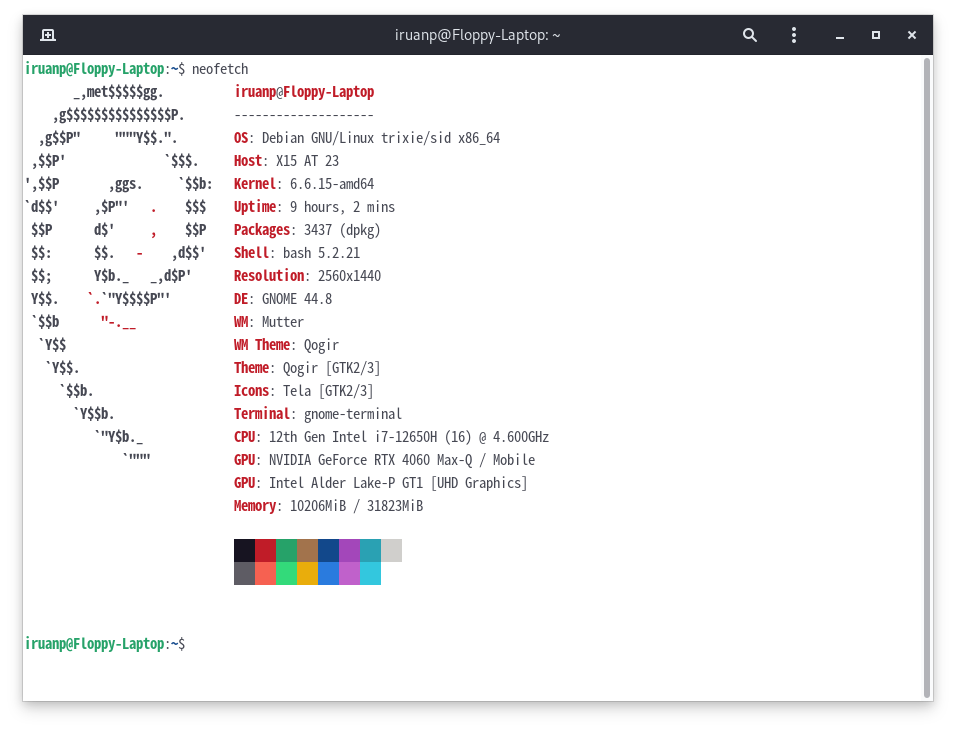This screenshot has height=732, width=956.
Task: Click the Theme value Qogir [GTK2/3]
Action: (332, 368)
